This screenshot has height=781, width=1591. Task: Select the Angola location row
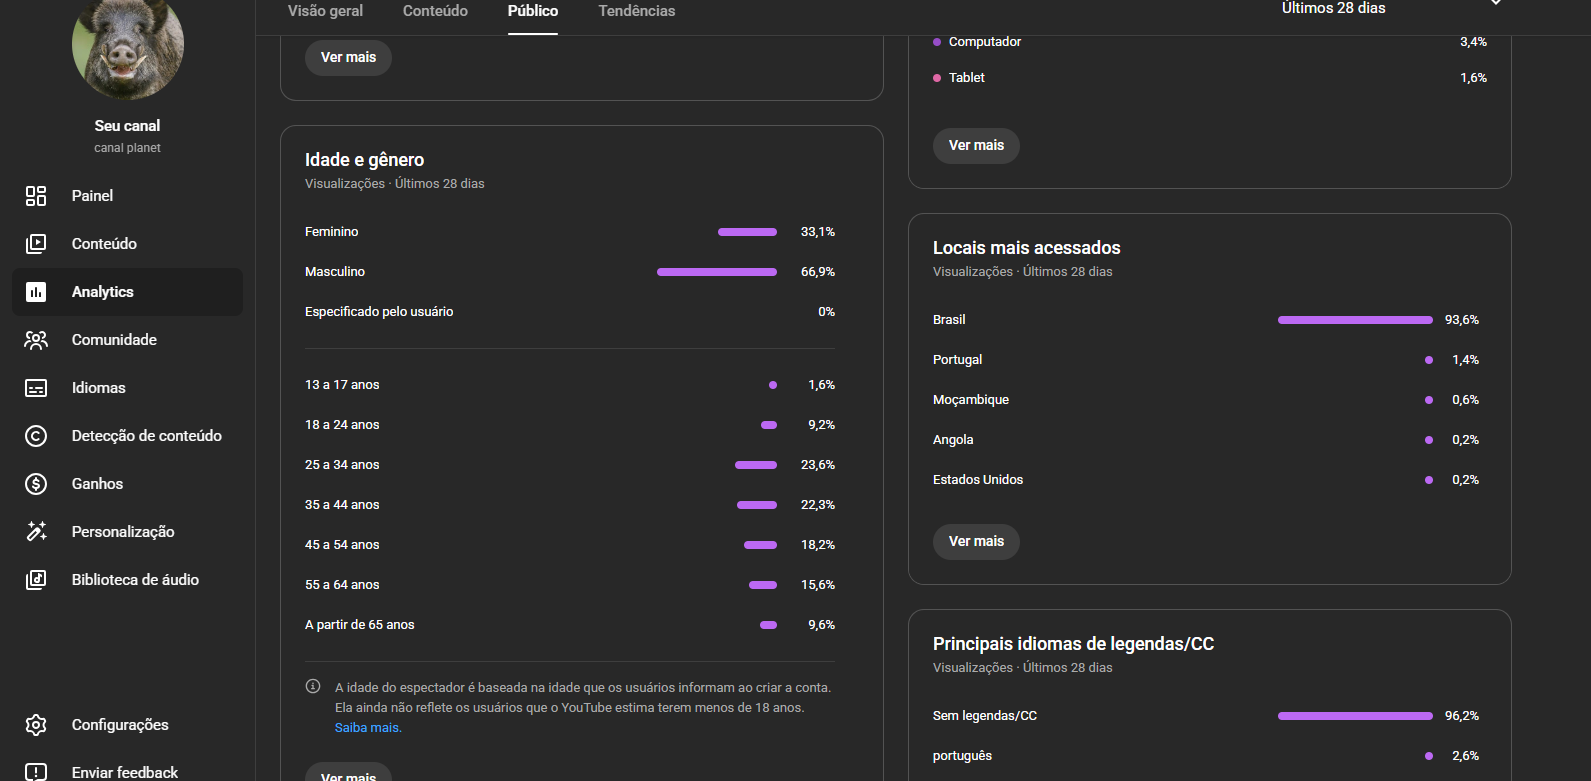[x=1206, y=440]
